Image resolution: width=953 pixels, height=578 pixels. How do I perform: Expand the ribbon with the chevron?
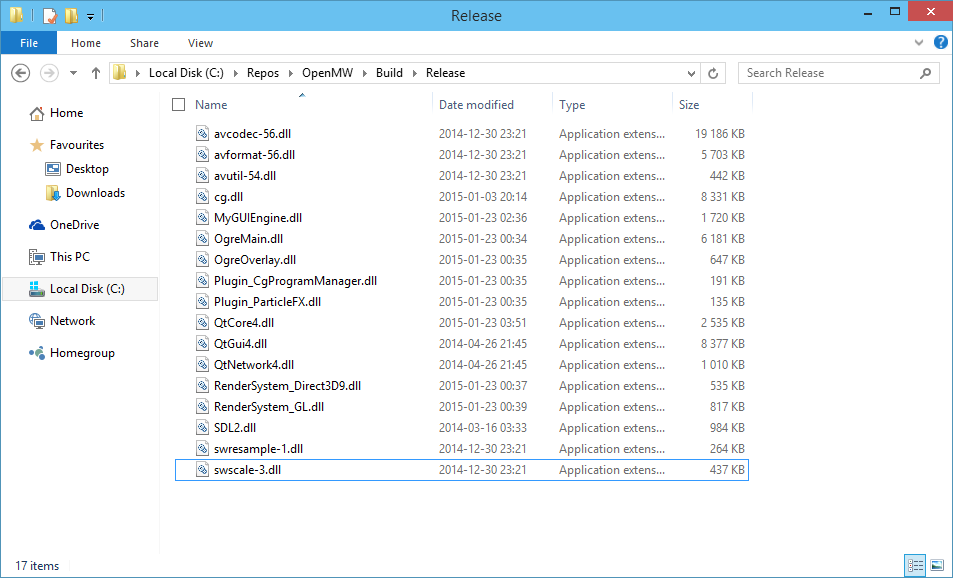click(918, 42)
